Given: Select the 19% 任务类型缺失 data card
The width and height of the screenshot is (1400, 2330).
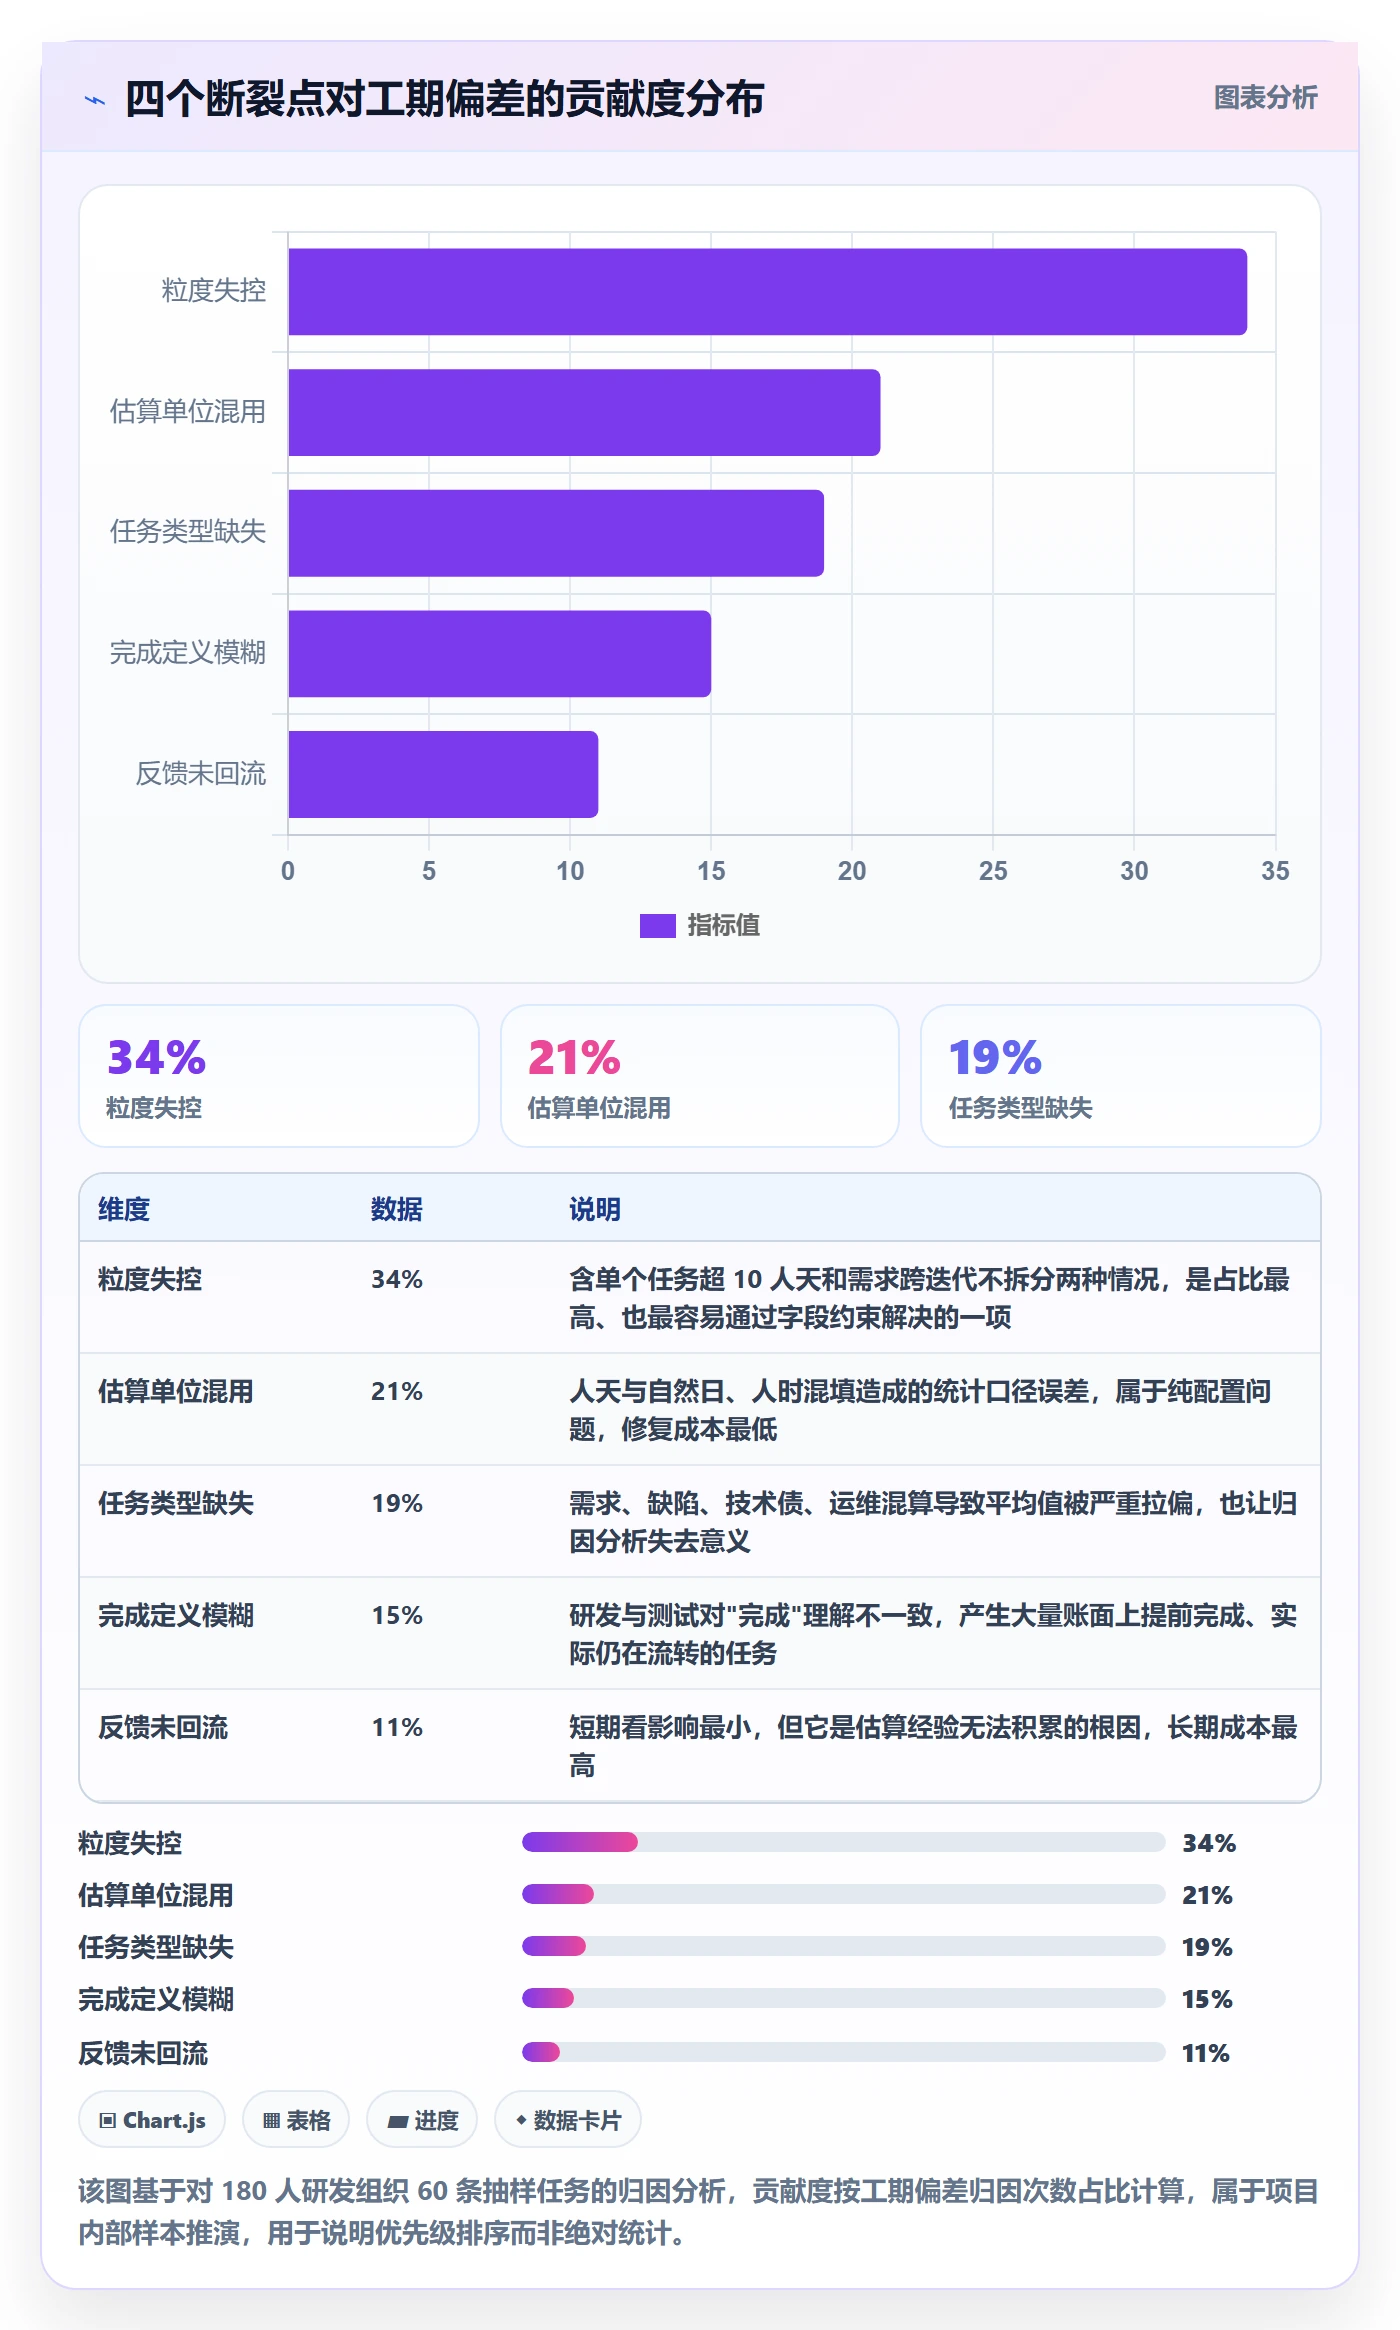Looking at the screenshot, I should tap(1121, 1075).
